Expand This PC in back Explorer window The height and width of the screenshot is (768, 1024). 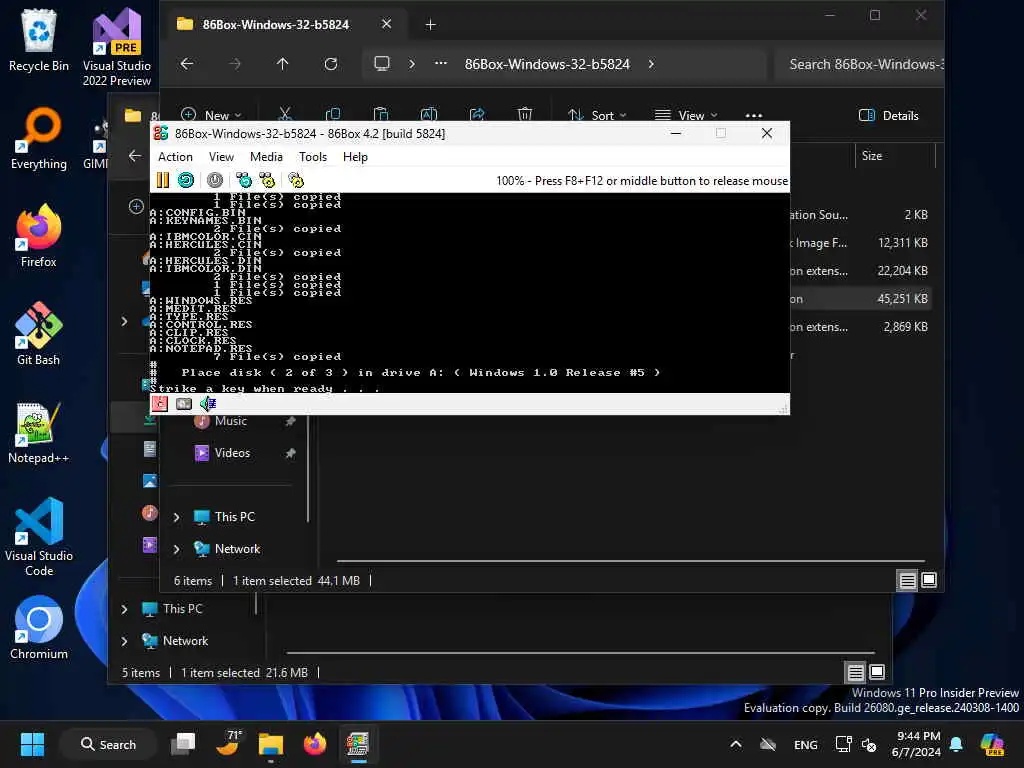click(x=124, y=609)
